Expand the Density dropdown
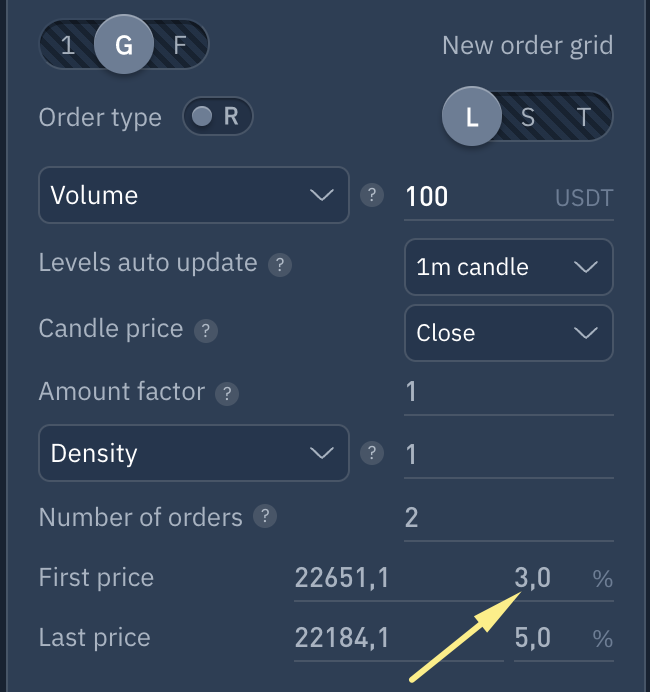This screenshot has height=692, width=650. point(193,453)
